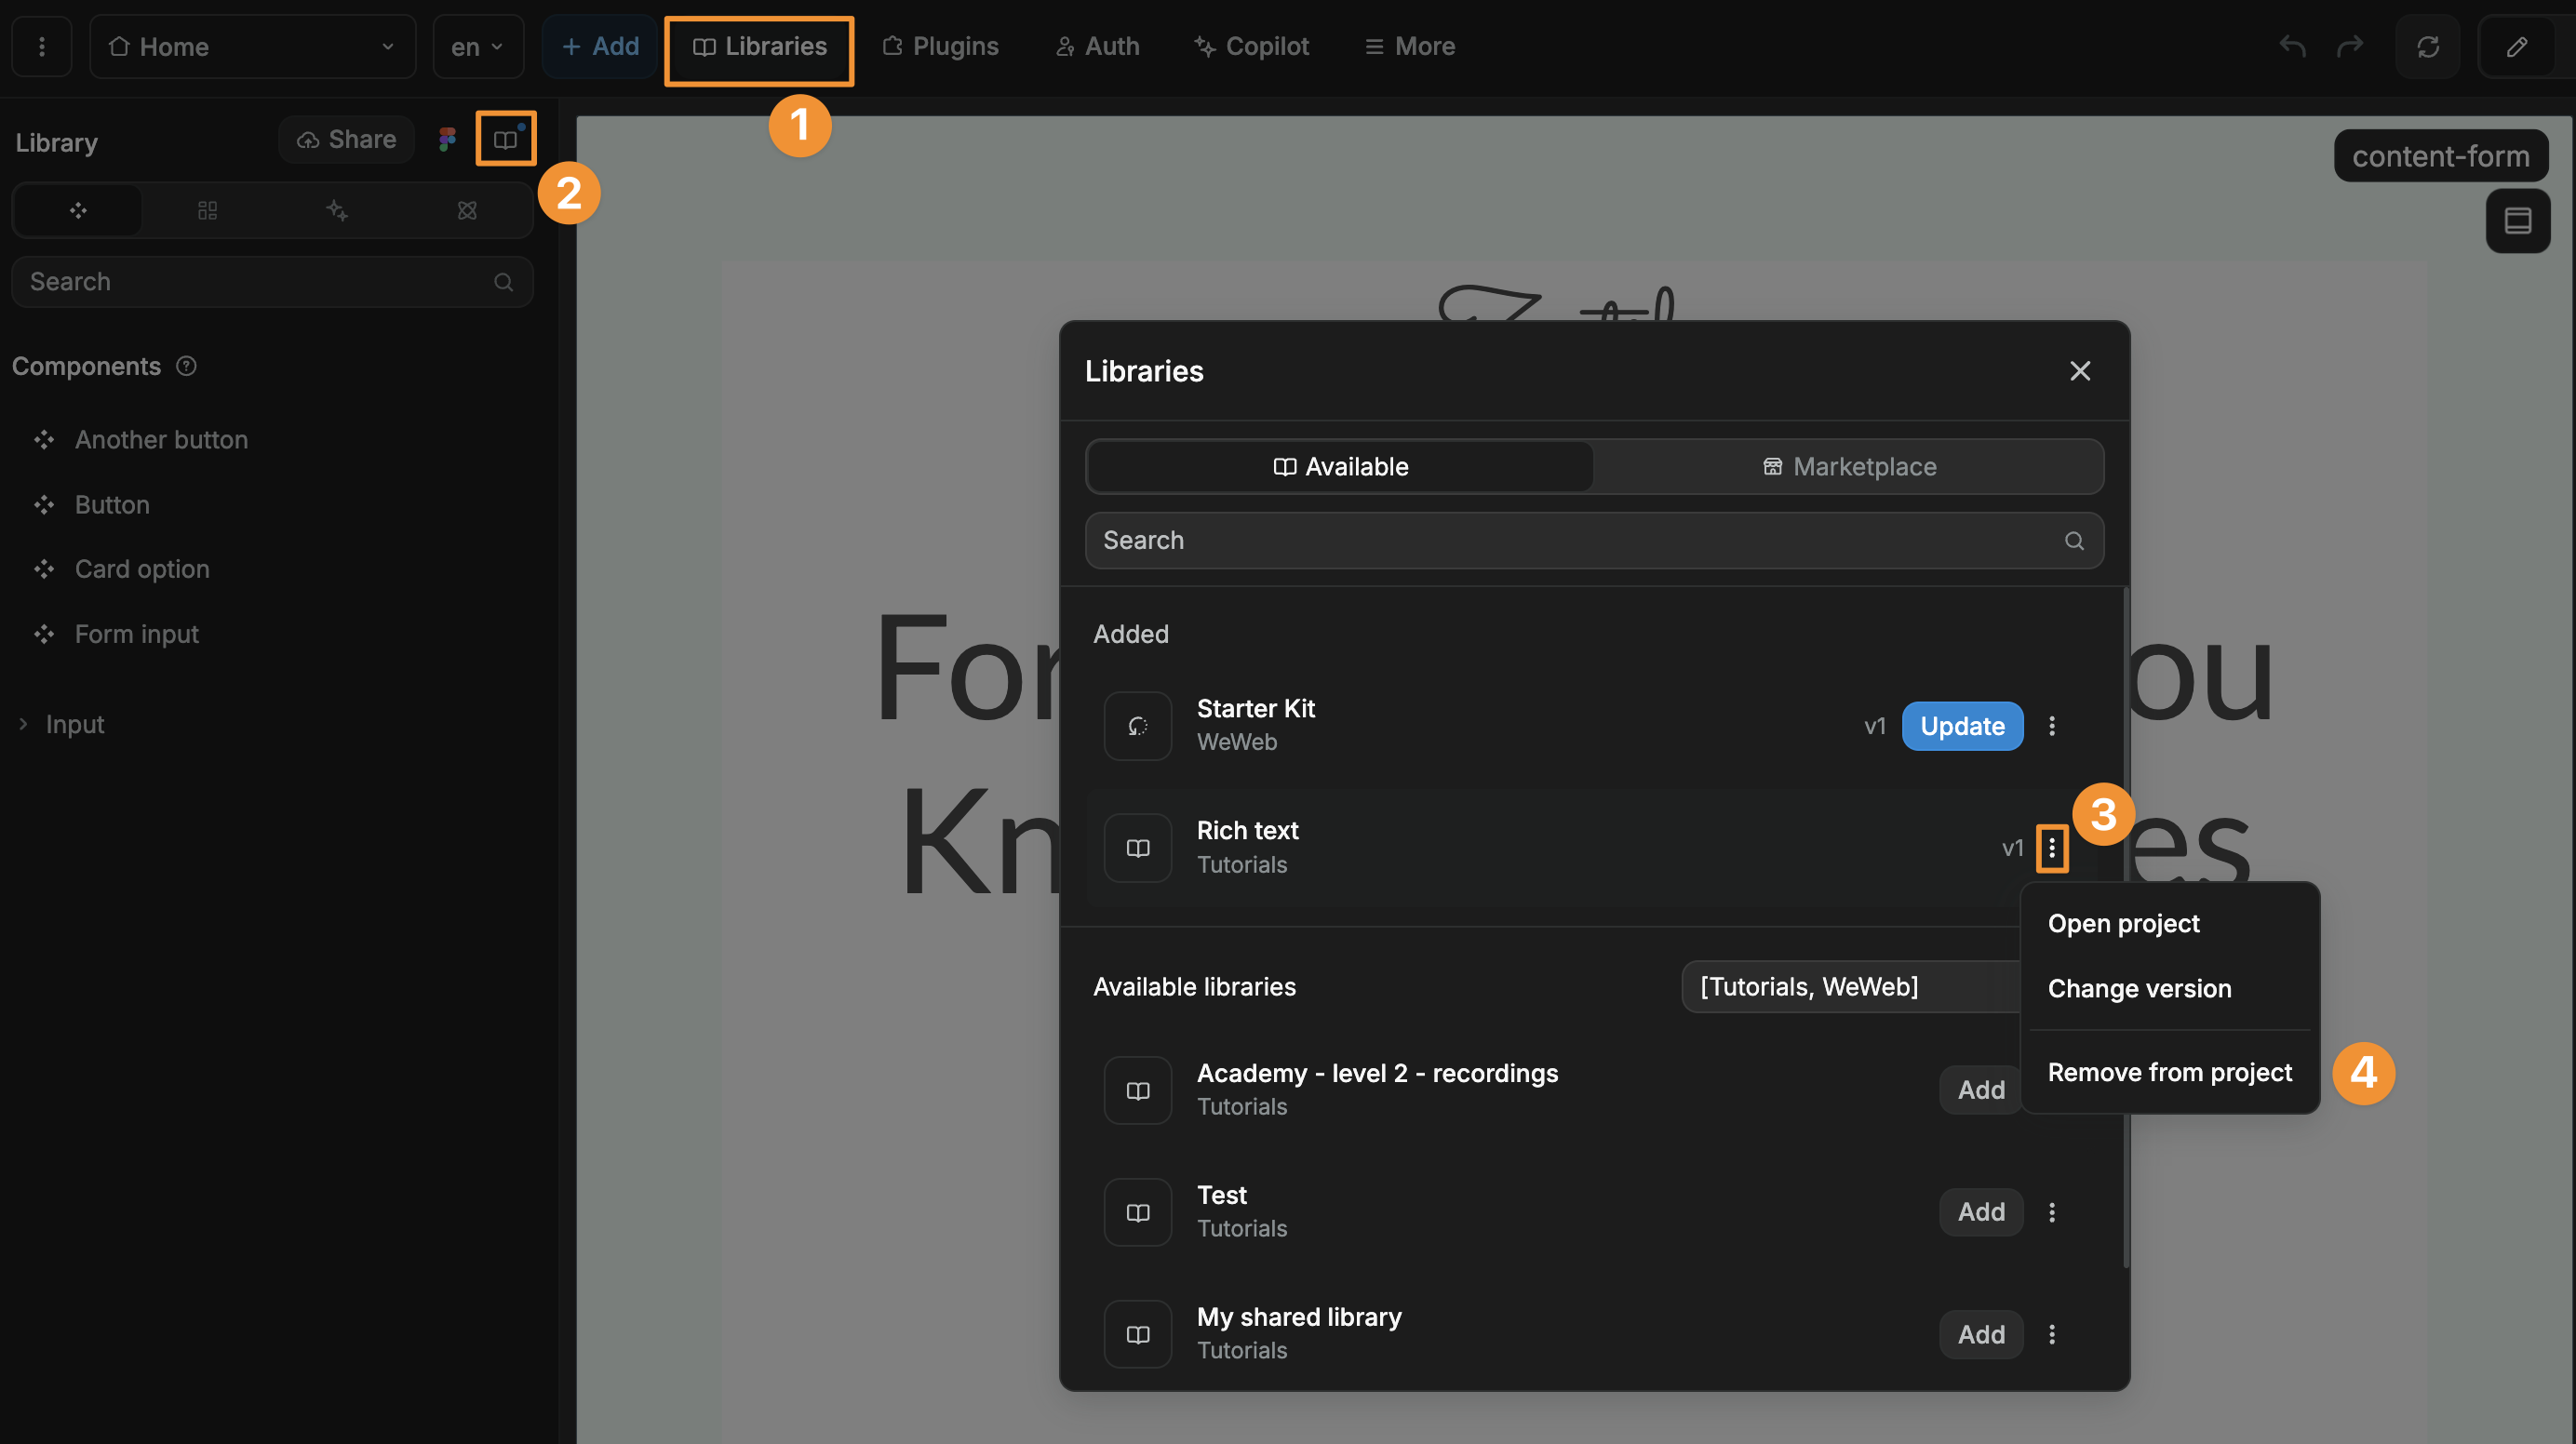Open the Figma integration icon

[x=446, y=139]
